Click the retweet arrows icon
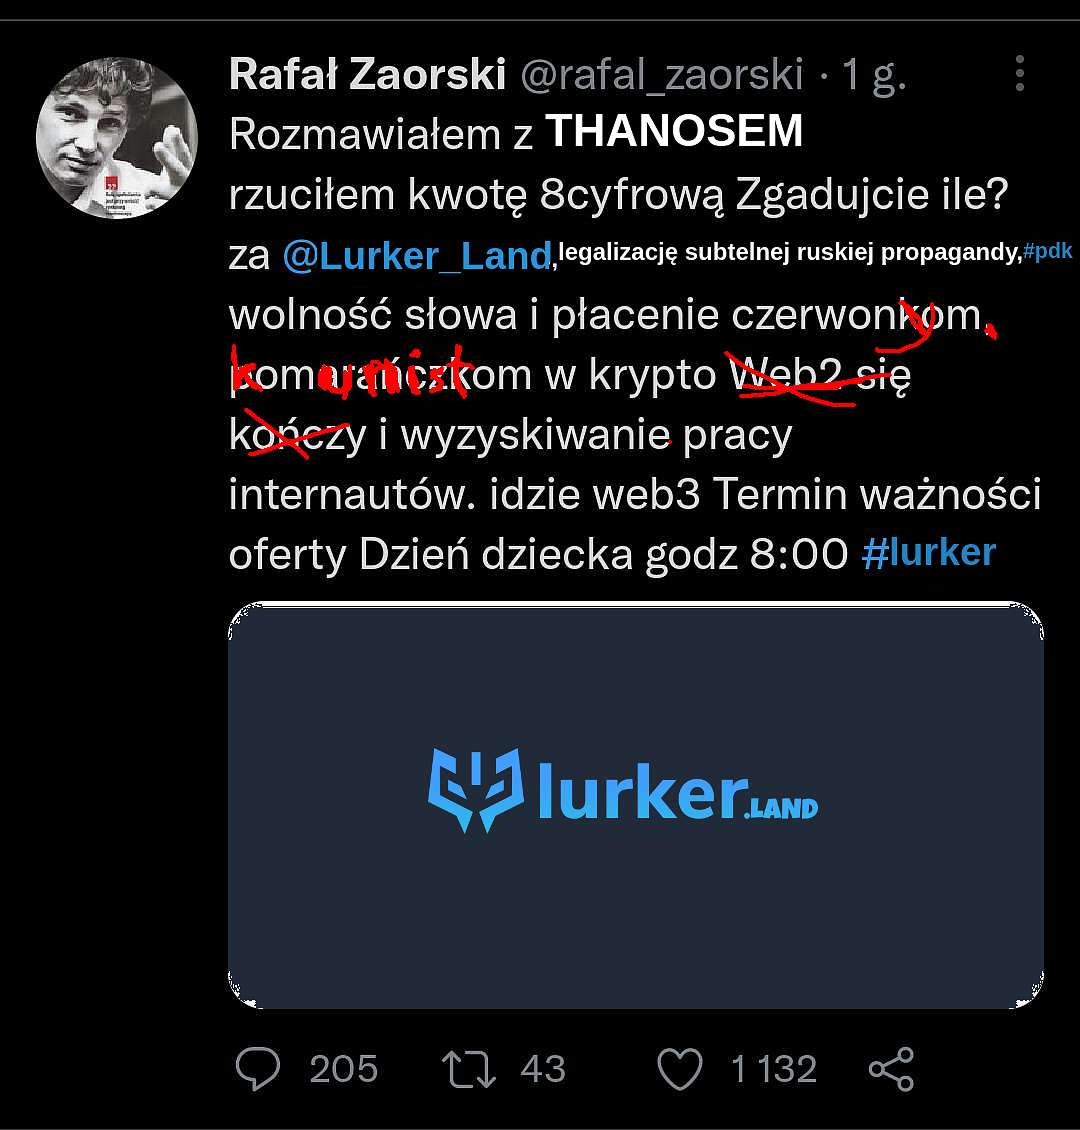The image size is (1080, 1130). (x=468, y=1069)
